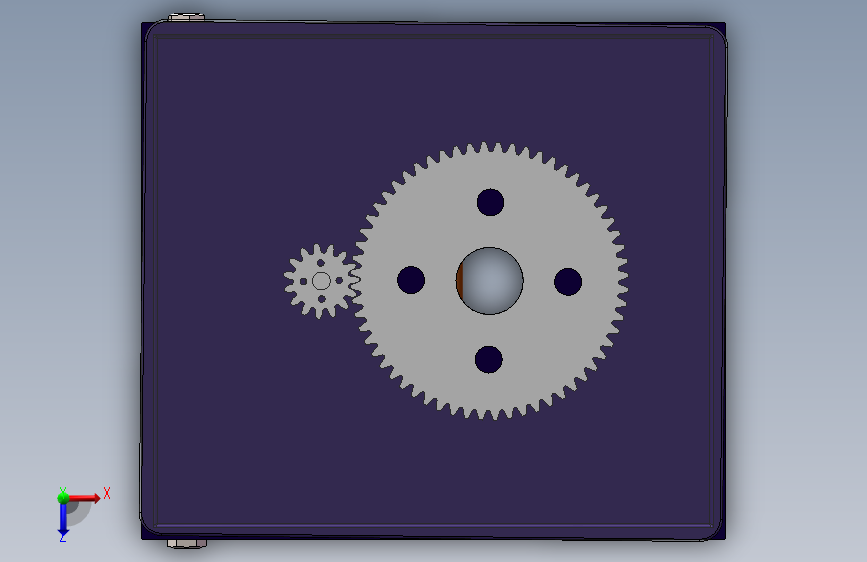The width and height of the screenshot is (867, 562).
Task: Click the bottom bolt hole on large gear
Action: (489, 360)
